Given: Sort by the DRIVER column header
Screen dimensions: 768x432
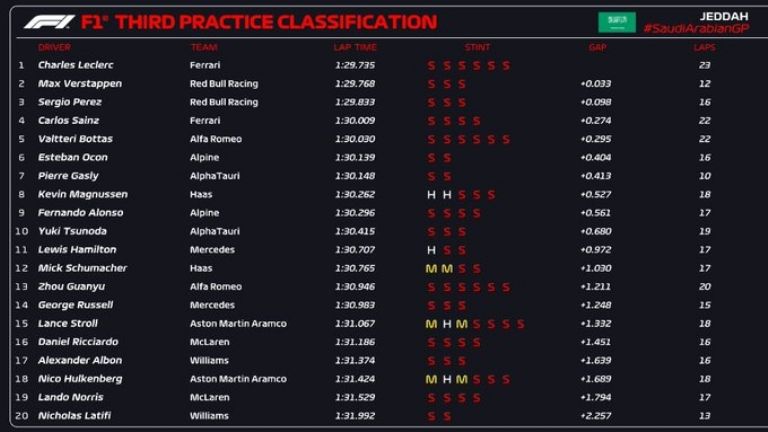Looking at the screenshot, I should point(54,47).
